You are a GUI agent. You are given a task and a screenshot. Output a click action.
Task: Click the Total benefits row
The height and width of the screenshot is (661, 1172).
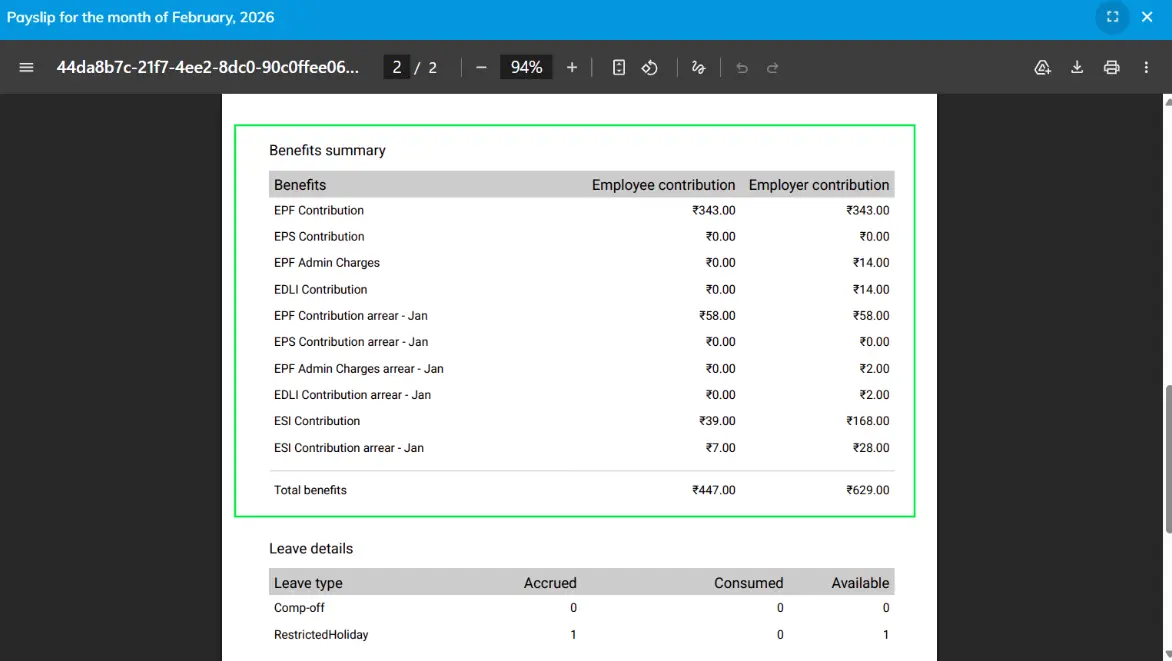(x=582, y=490)
